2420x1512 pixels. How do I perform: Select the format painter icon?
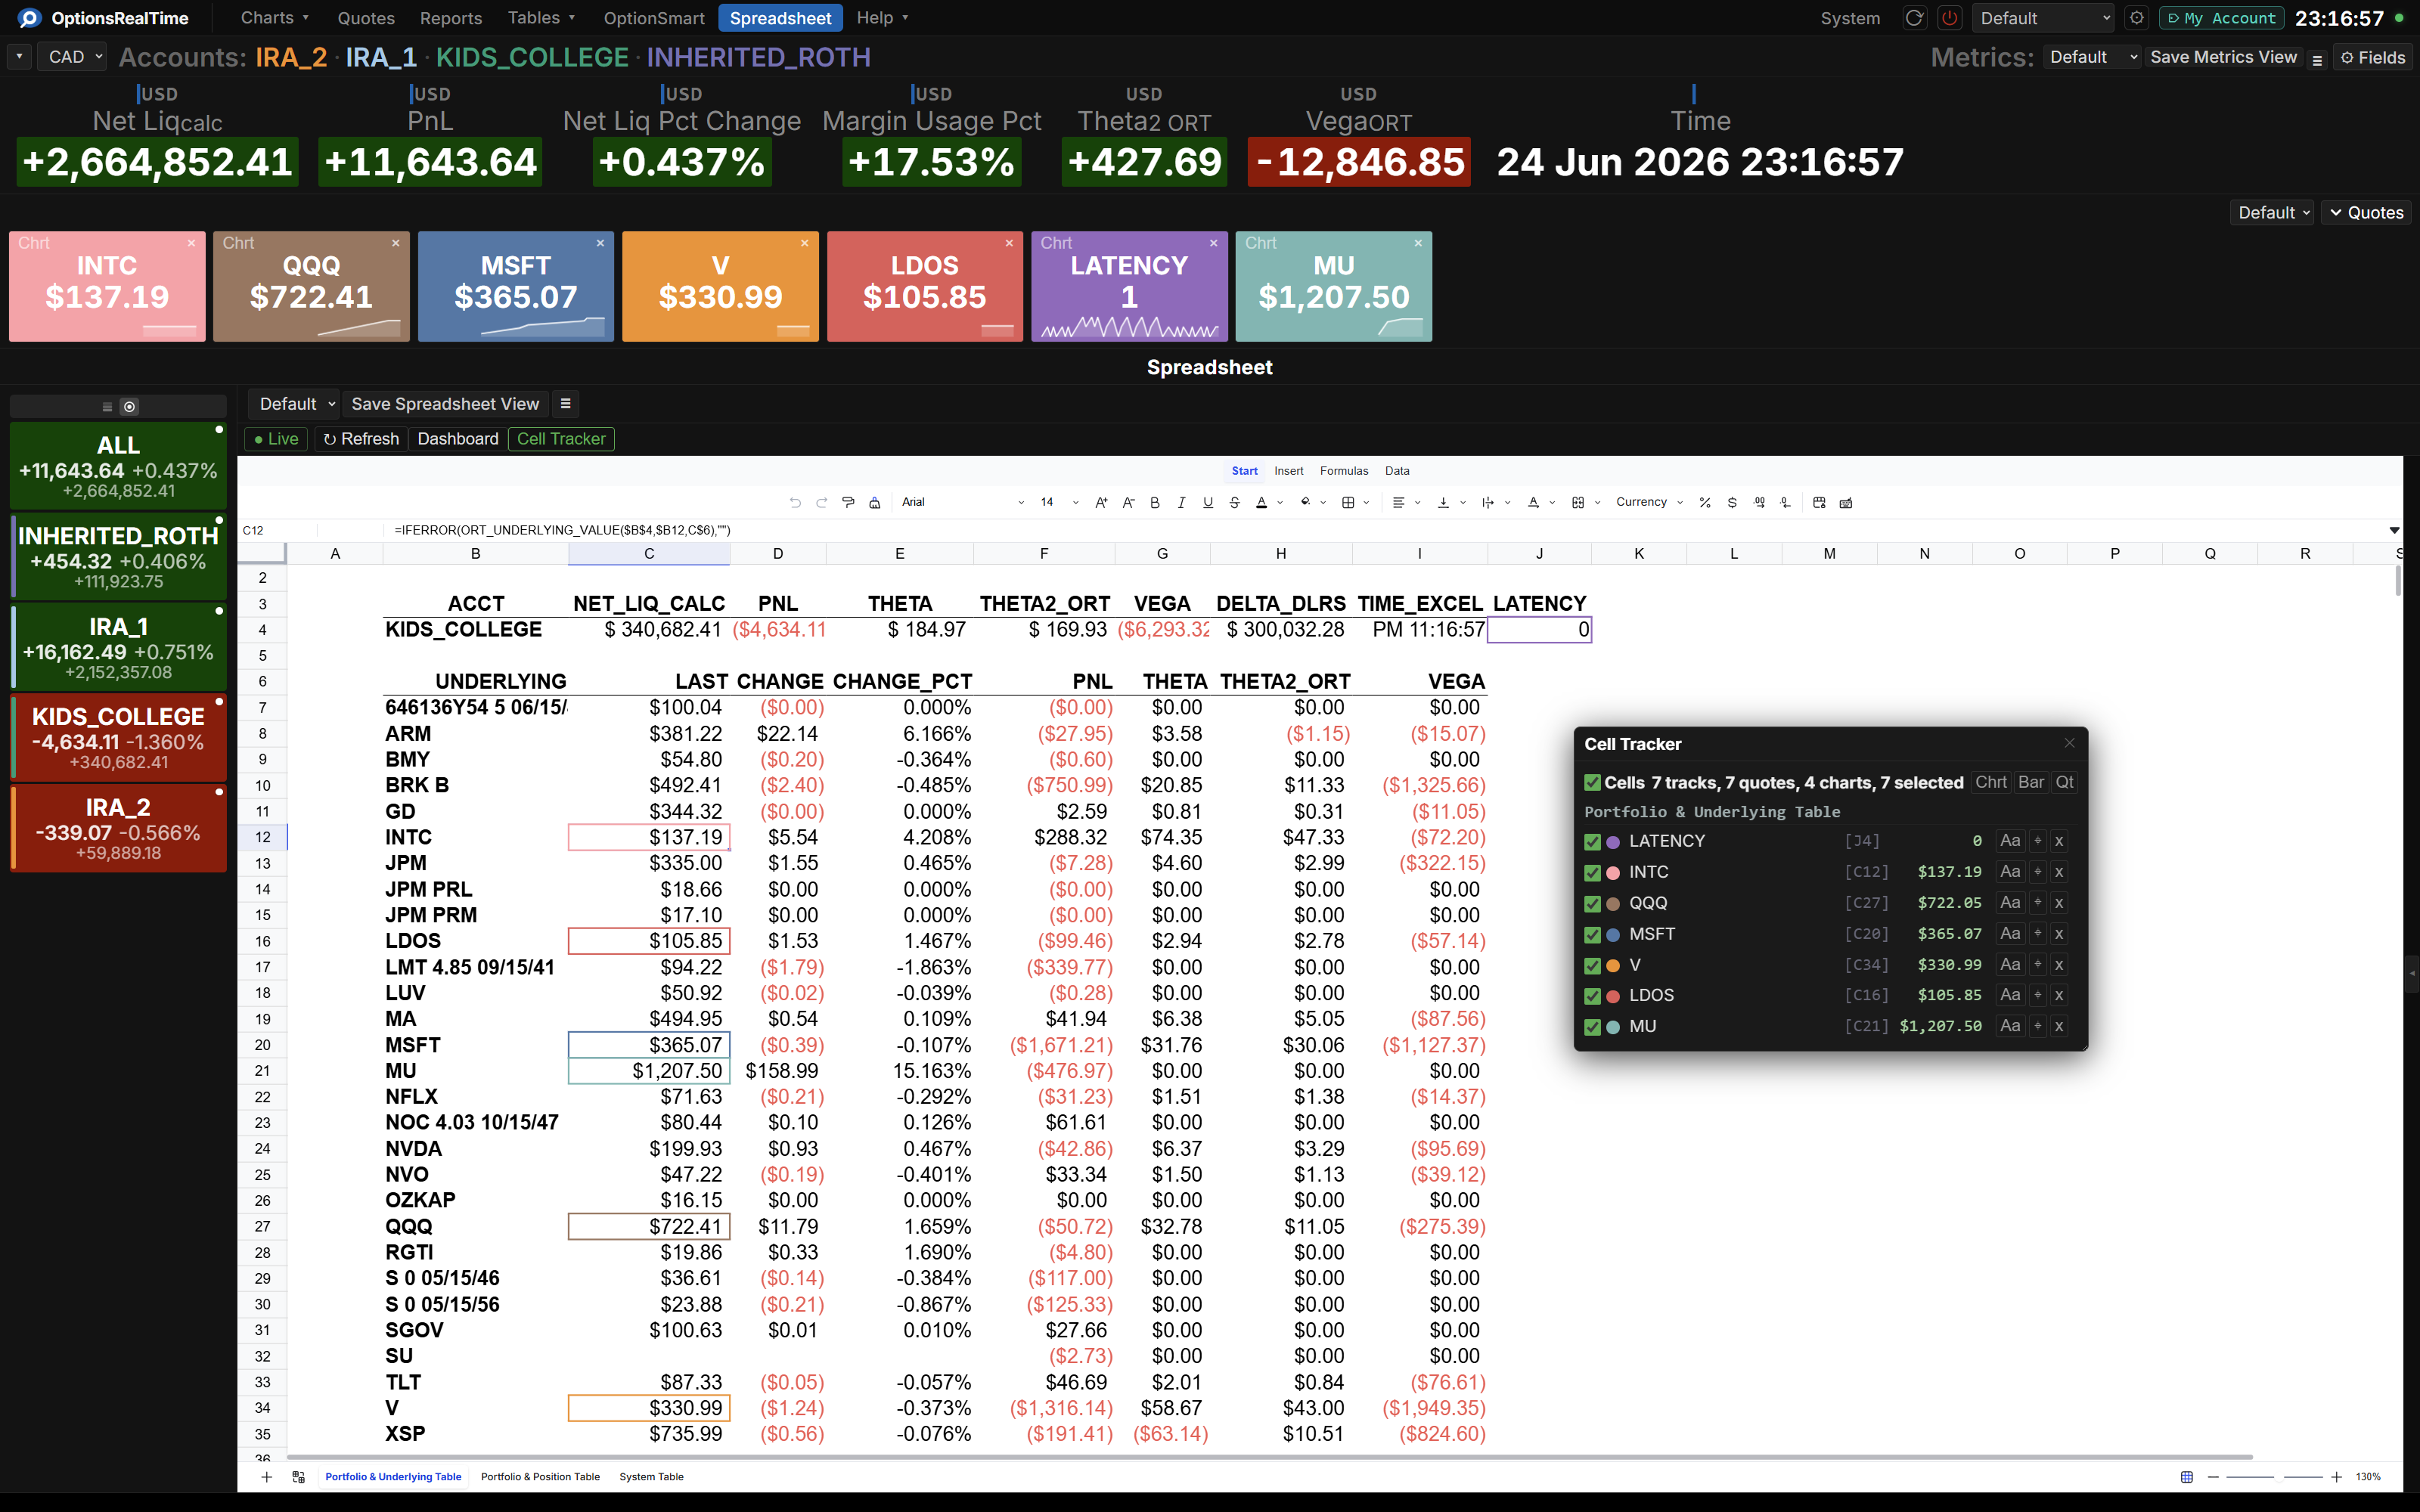(848, 502)
